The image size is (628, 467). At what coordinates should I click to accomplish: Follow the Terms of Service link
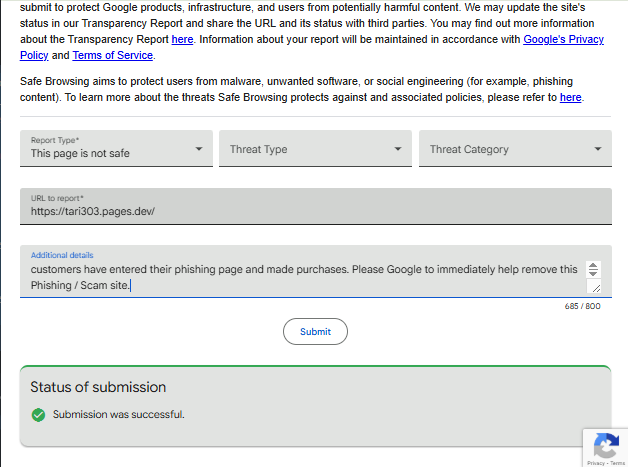113,55
